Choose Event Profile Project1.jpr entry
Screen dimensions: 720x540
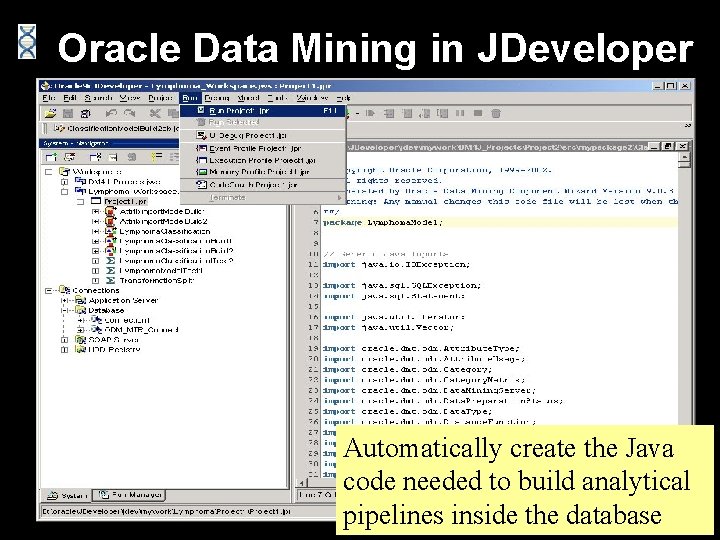[x=263, y=148]
